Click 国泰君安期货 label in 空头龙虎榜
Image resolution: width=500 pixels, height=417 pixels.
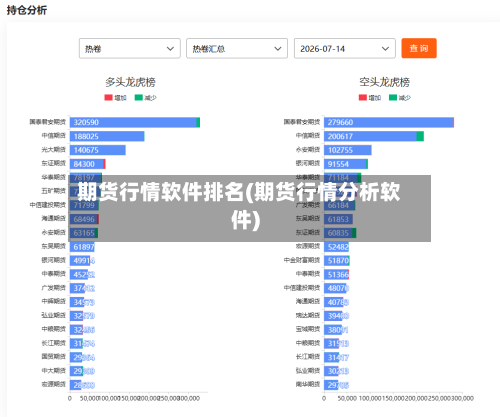coord(302,122)
